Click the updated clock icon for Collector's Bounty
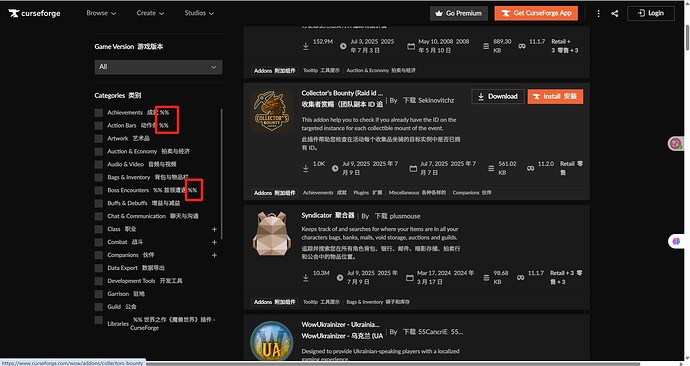Image resolution: width=690 pixels, height=366 pixels. click(x=335, y=168)
